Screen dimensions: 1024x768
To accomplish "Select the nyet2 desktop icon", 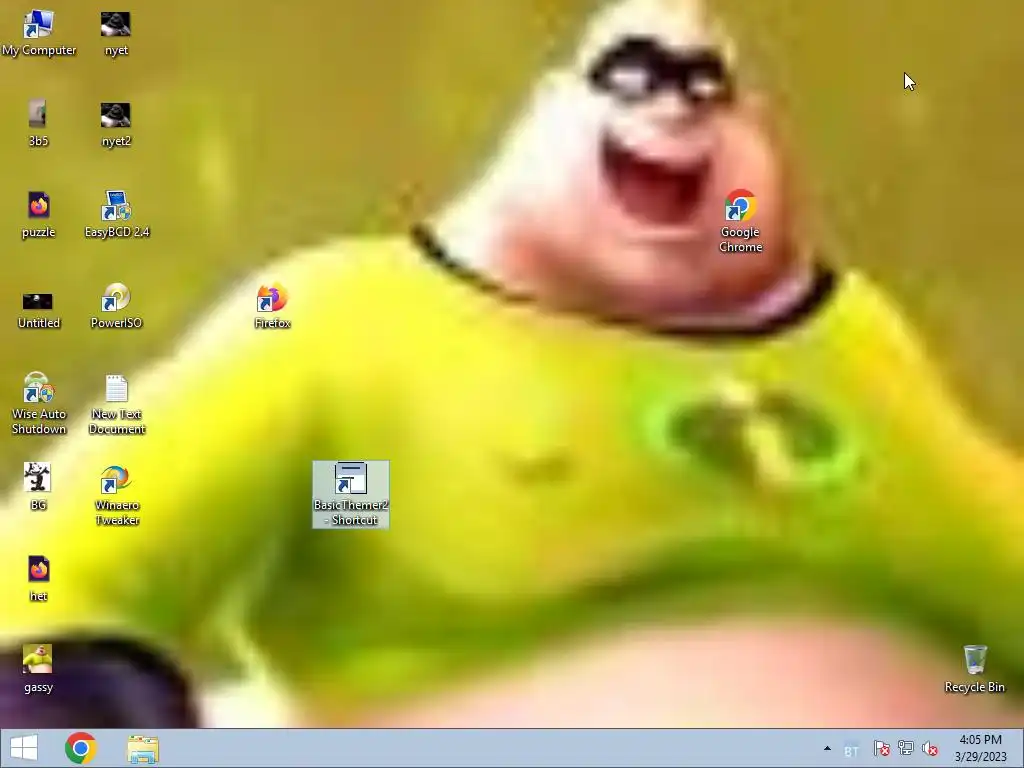I will click(116, 125).
